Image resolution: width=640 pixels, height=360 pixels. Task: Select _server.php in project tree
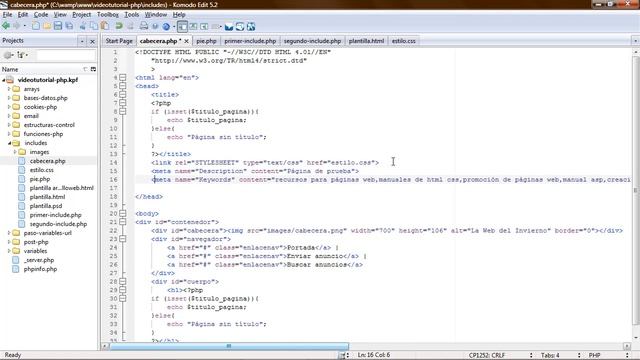(x=39, y=260)
